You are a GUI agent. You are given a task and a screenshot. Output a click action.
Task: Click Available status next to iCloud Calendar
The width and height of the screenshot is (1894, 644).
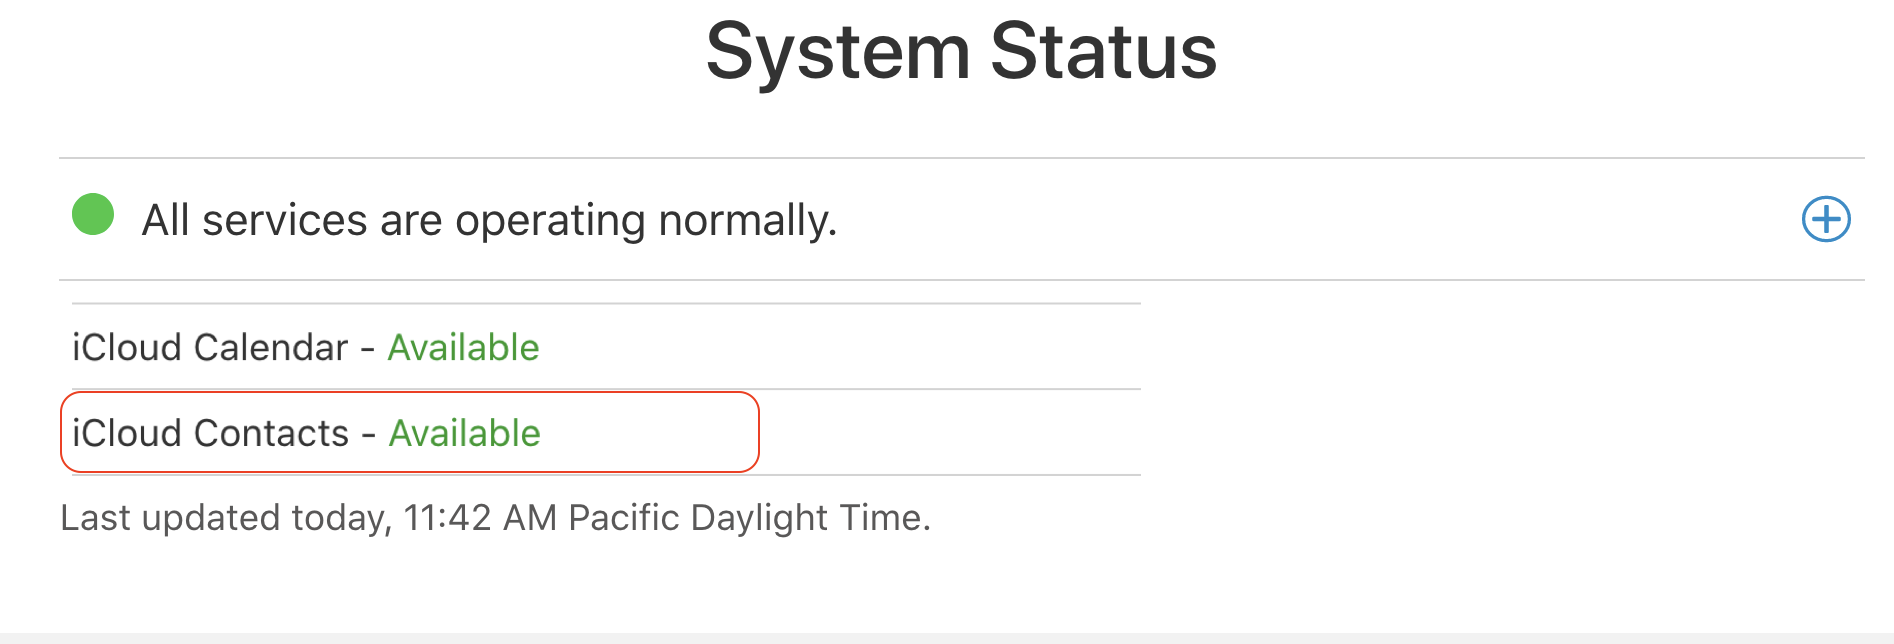tap(463, 348)
